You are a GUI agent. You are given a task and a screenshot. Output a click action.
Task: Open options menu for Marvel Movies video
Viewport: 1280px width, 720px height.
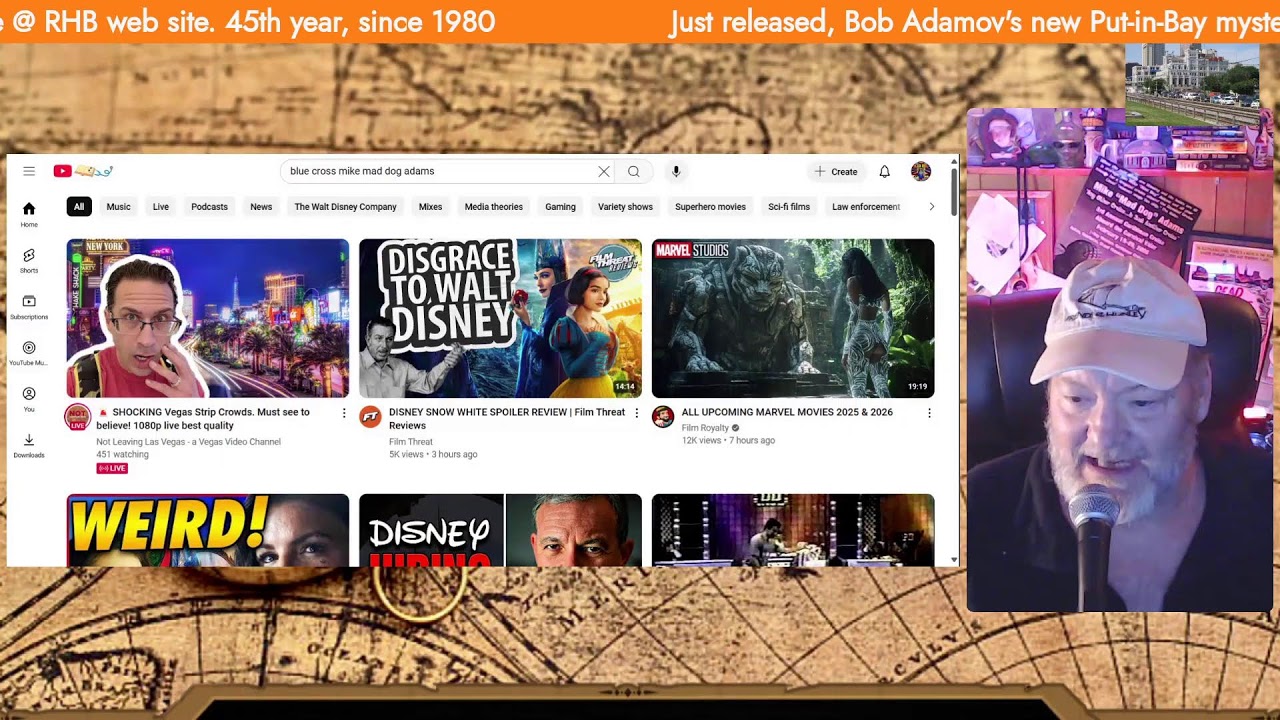click(x=929, y=413)
